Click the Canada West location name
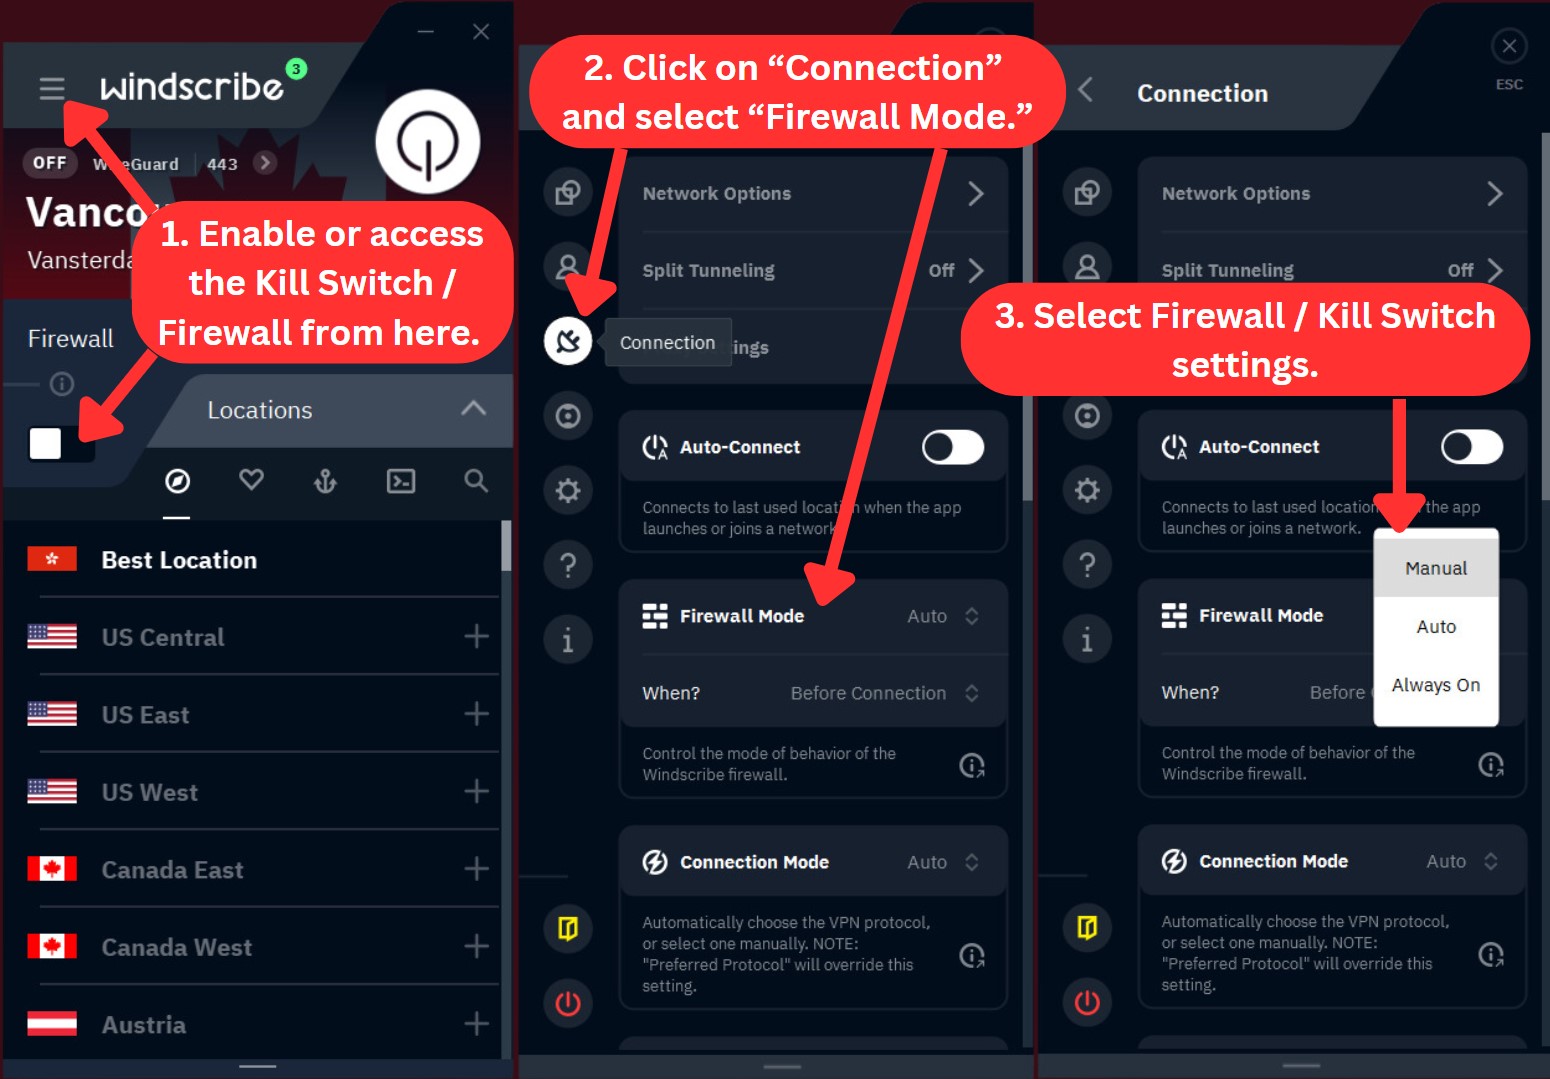The height and width of the screenshot is (1079, 1550). (177, 947)
